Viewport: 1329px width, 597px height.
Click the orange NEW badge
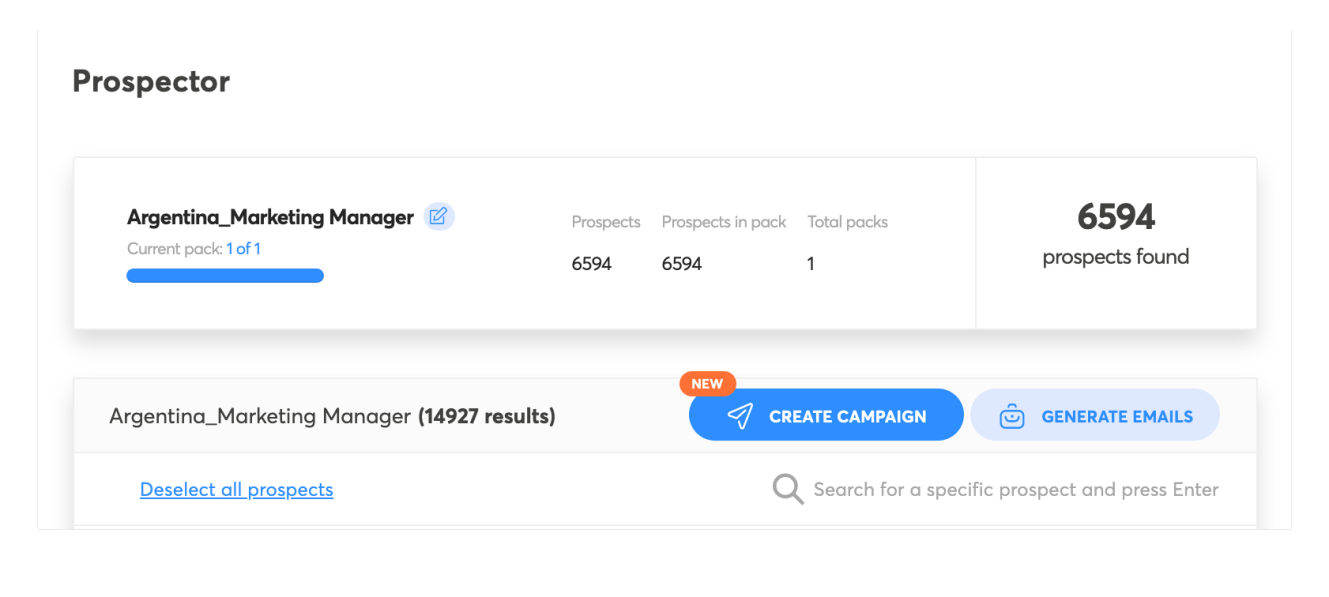(707, 384)
